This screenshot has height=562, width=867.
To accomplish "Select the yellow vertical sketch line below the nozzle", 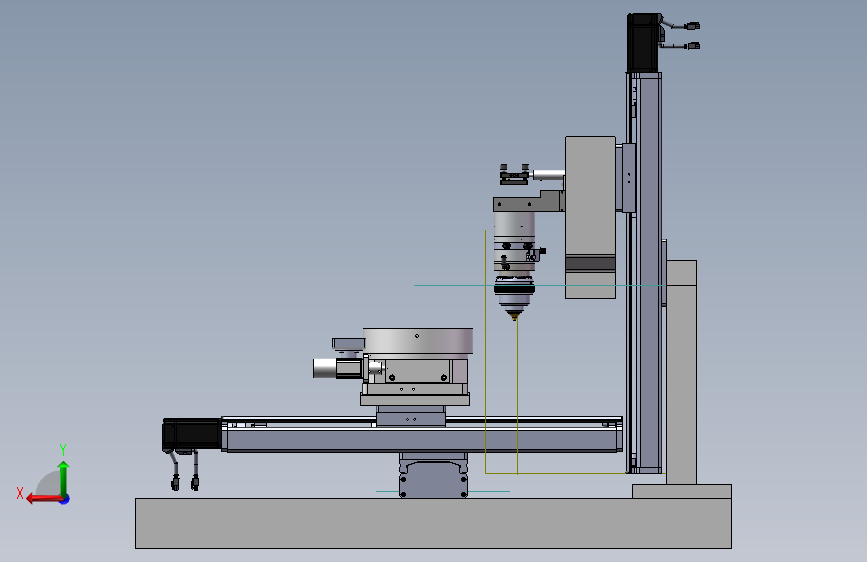I will [x=517, y=397].
